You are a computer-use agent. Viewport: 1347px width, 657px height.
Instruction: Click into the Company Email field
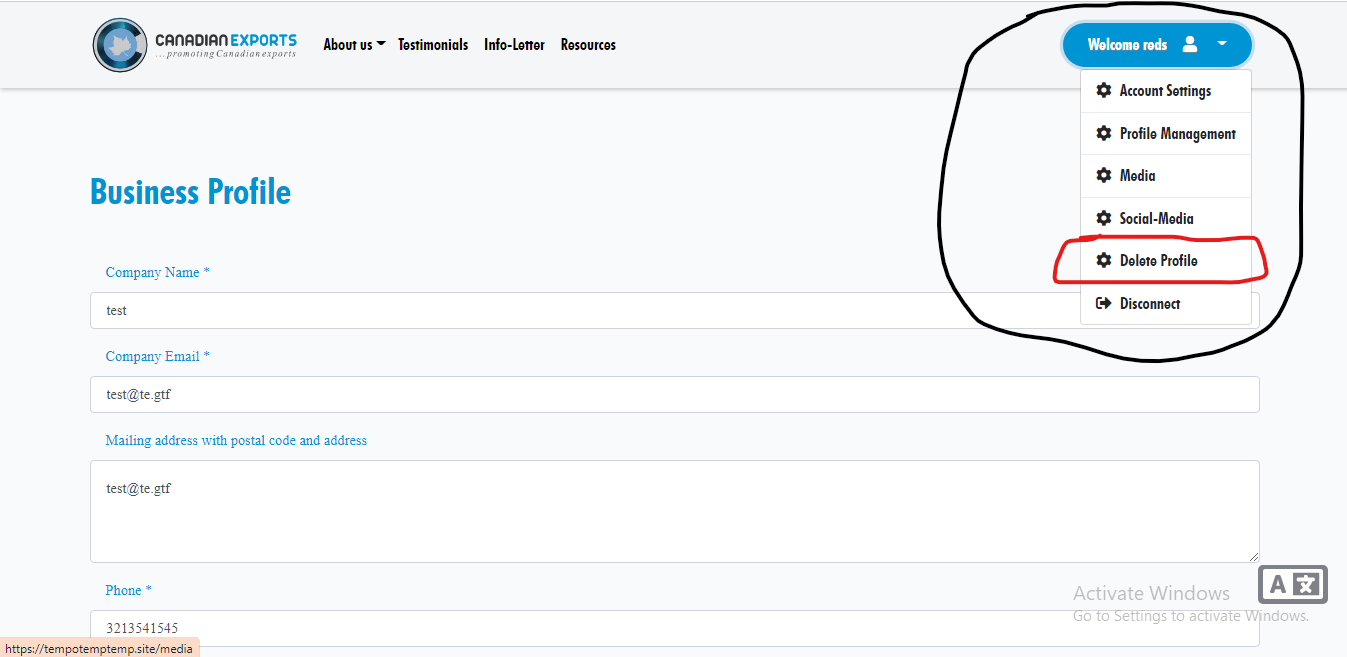pyautogui.click(x=674, y=395)
